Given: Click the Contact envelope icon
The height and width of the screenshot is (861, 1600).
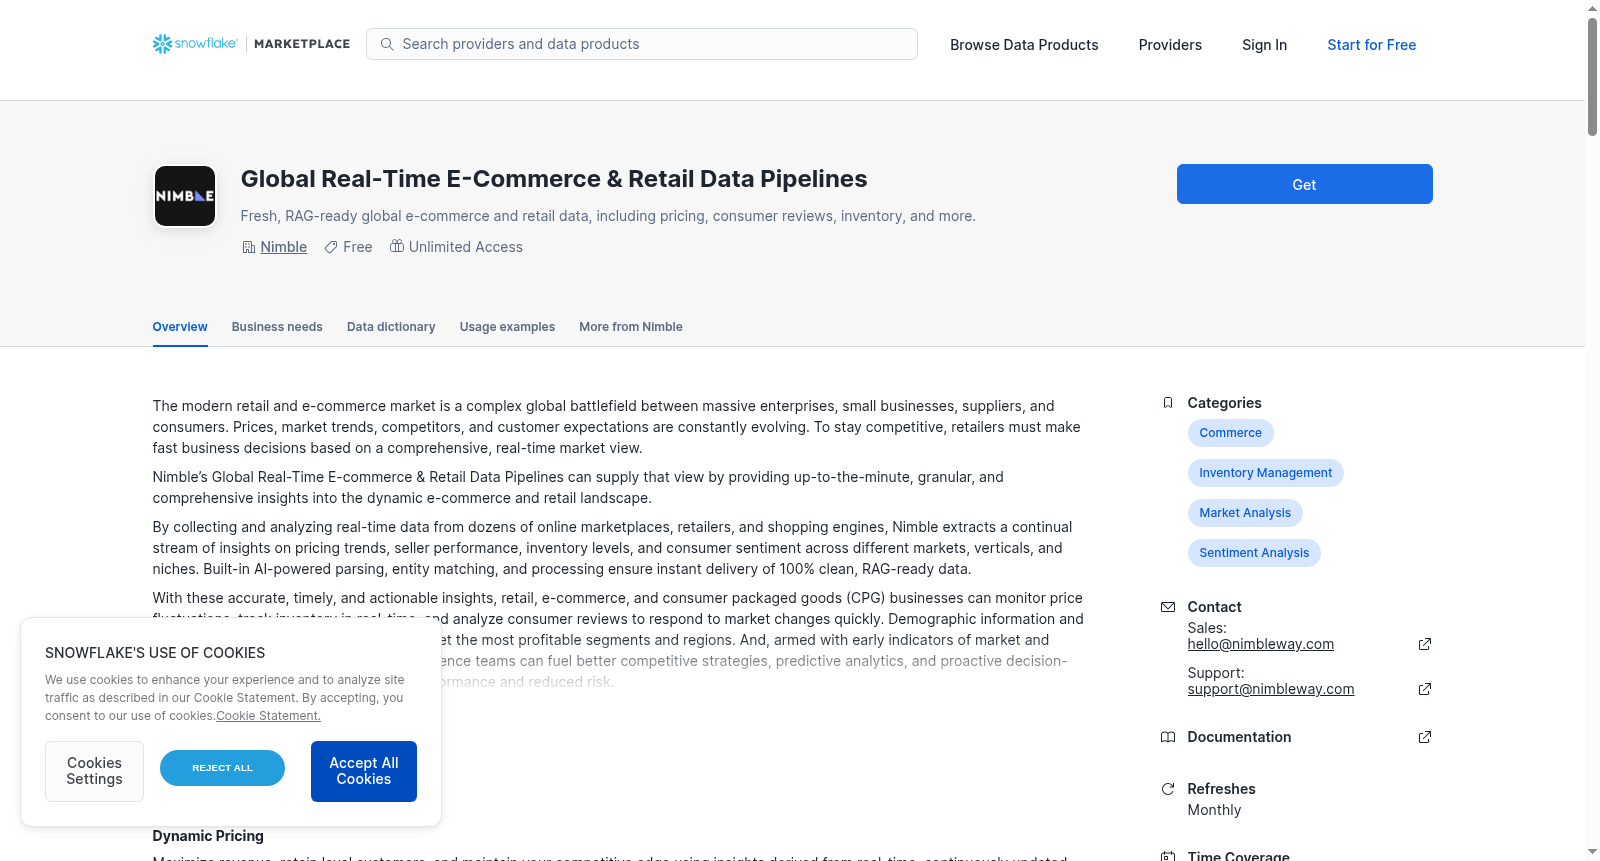Looking at the screenshot, I should tap(1168, 607).
